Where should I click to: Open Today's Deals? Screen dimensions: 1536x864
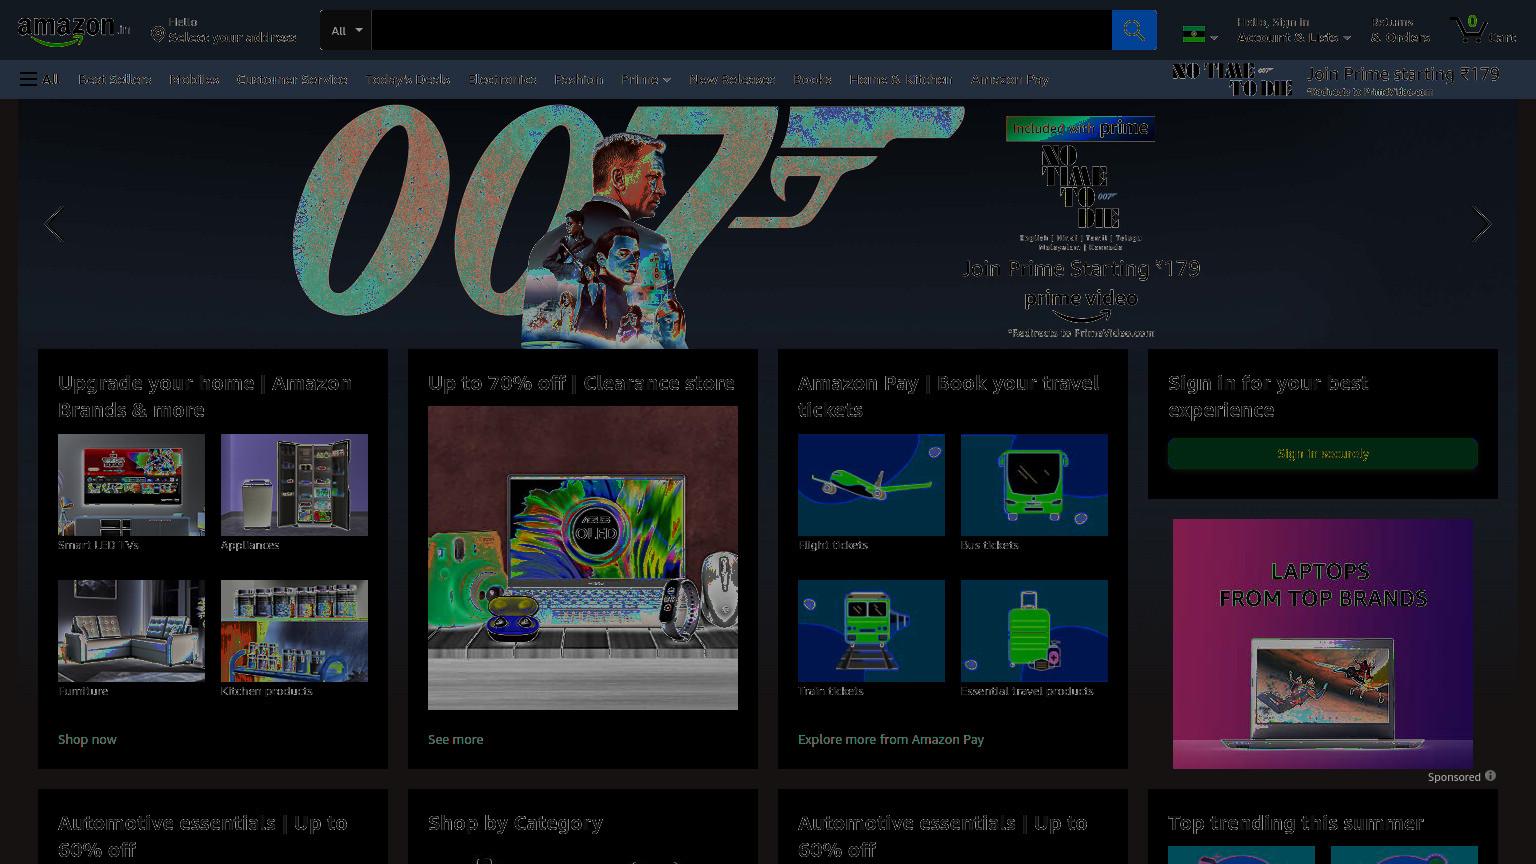[407, 79]
